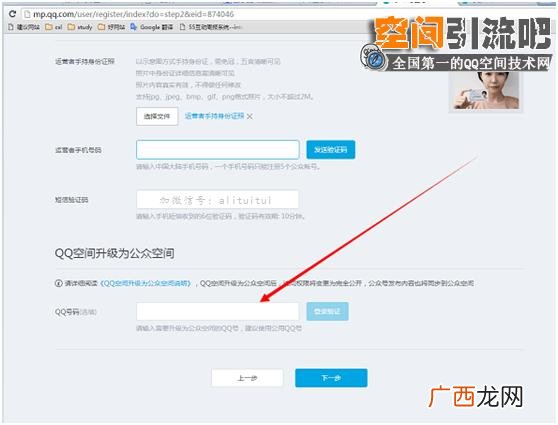Open the QQ空间升级为公众空间说明 link
This screenshot has height=425, width=558.
[x=146, y=283]
